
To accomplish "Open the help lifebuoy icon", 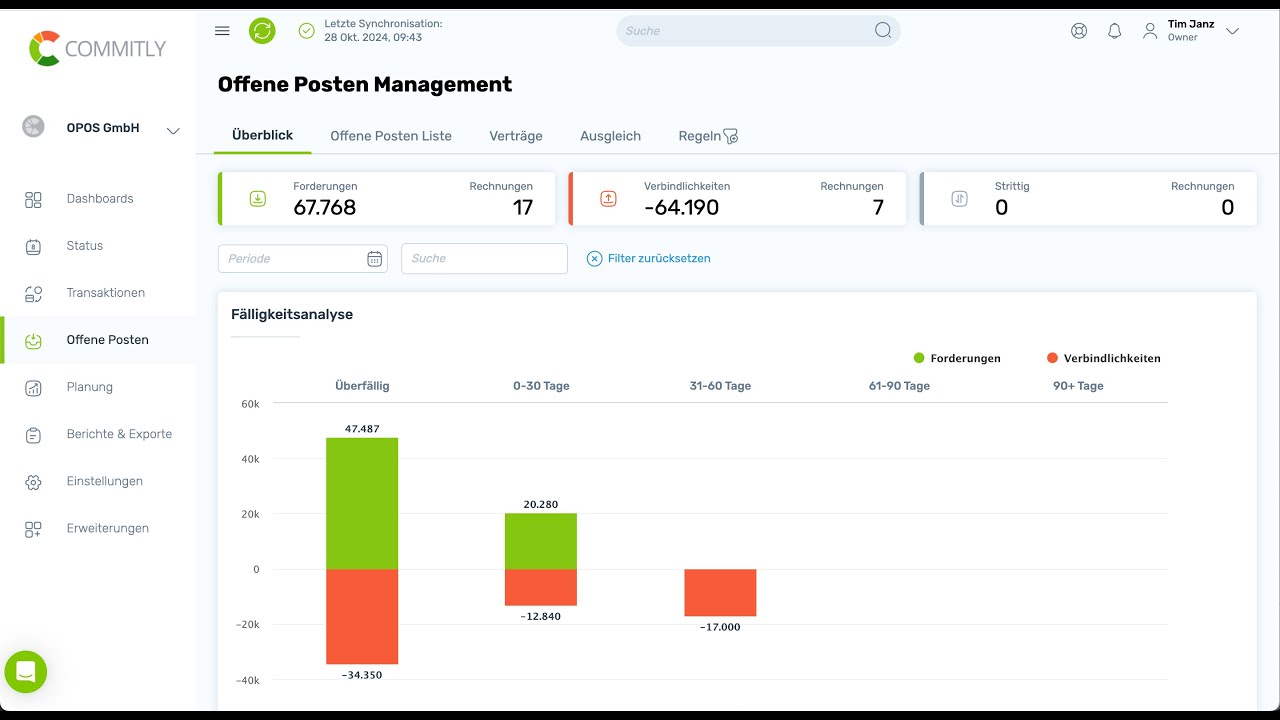I will [x=1079, y=31].
